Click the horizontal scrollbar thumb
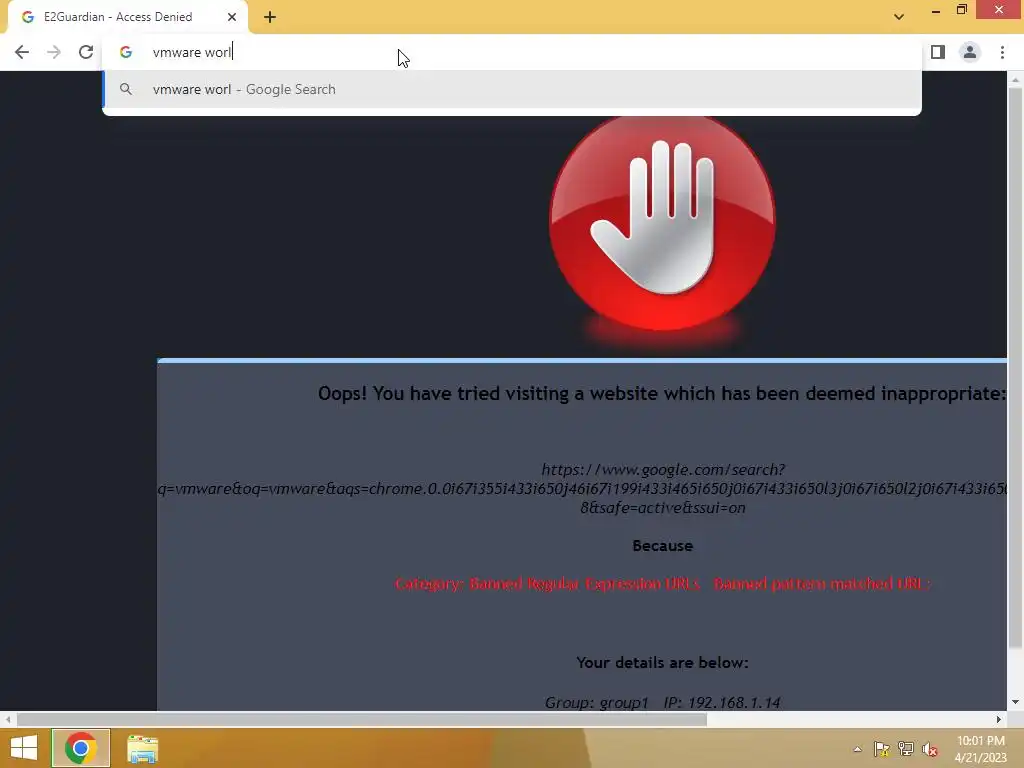This screenshot has width=1024, height=768. tap(362, 720)
